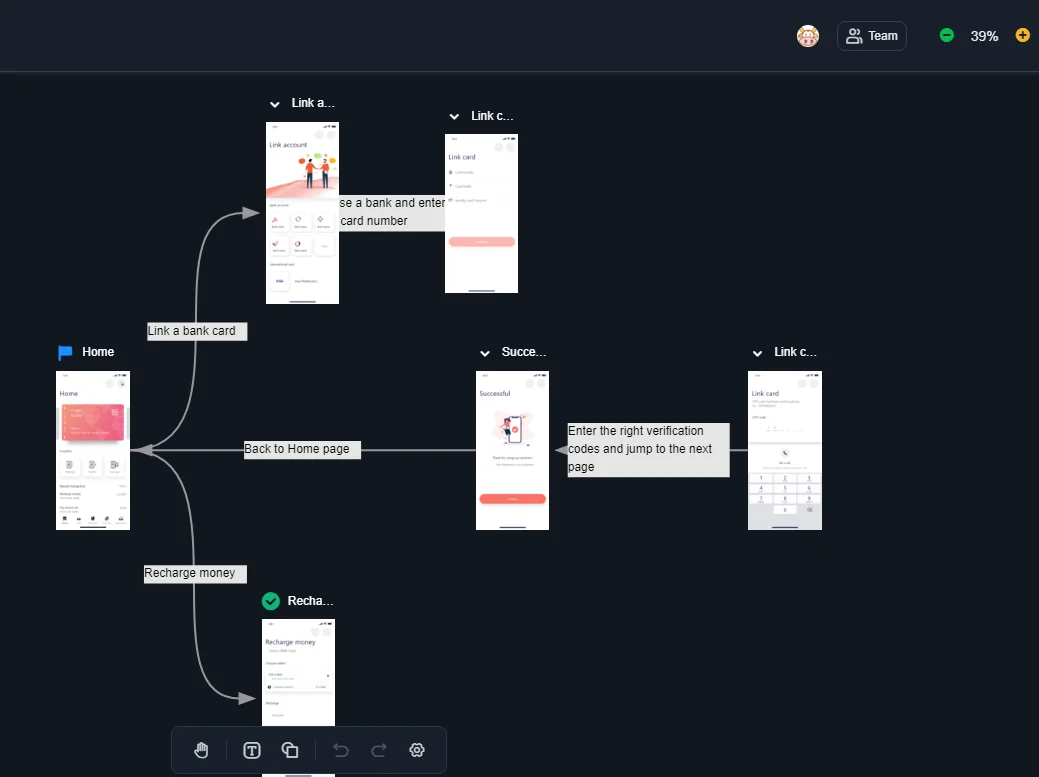Click the cow avatar profile icon
Viewport: 1039px width, 777px height.
[808, 36]
